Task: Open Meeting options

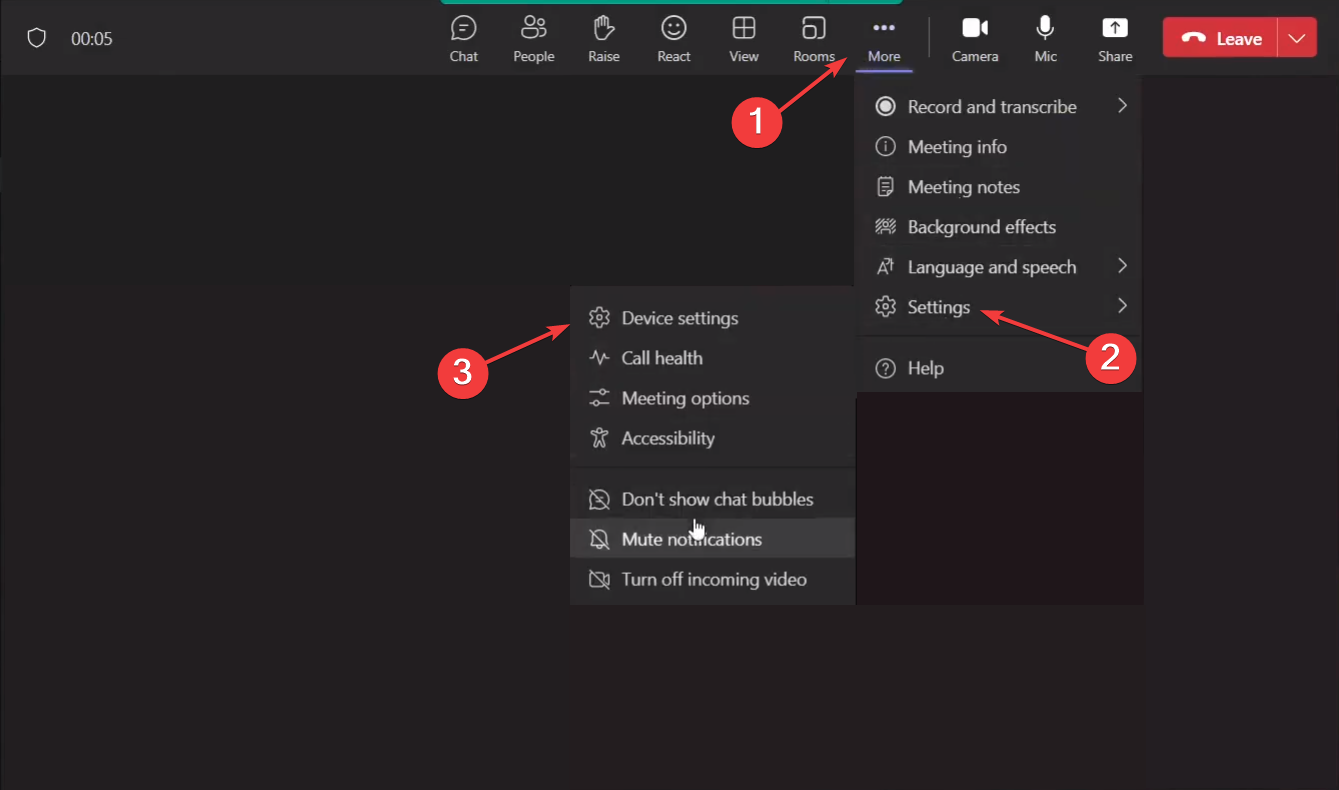Action: click(712, 398)
